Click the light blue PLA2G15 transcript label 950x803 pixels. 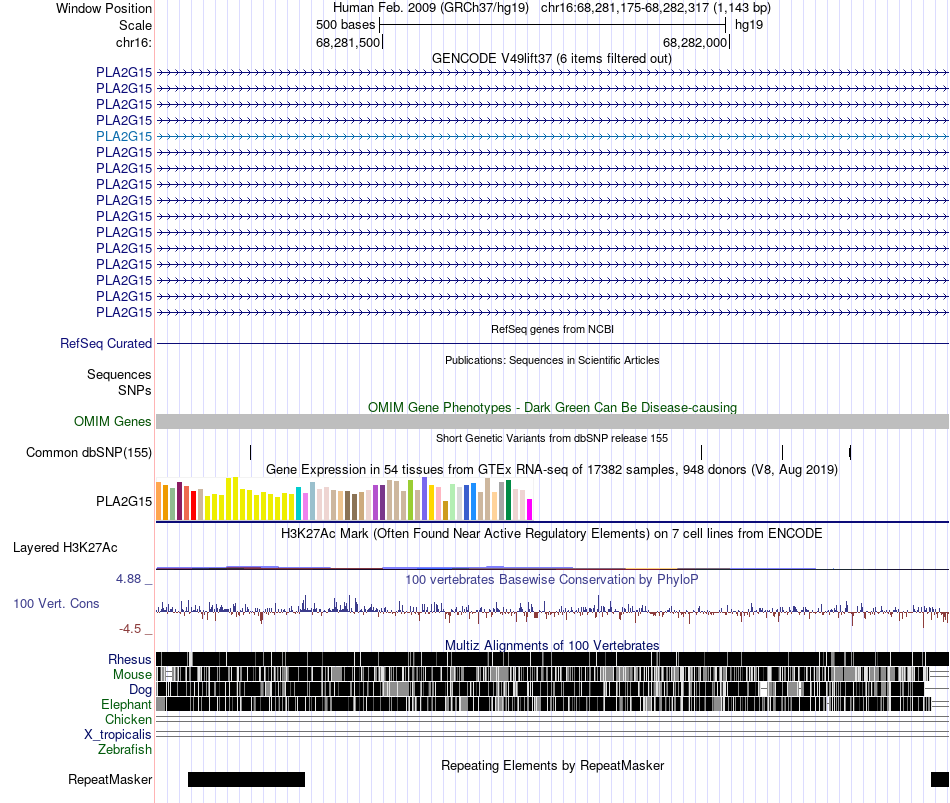[x=124, y=136]
